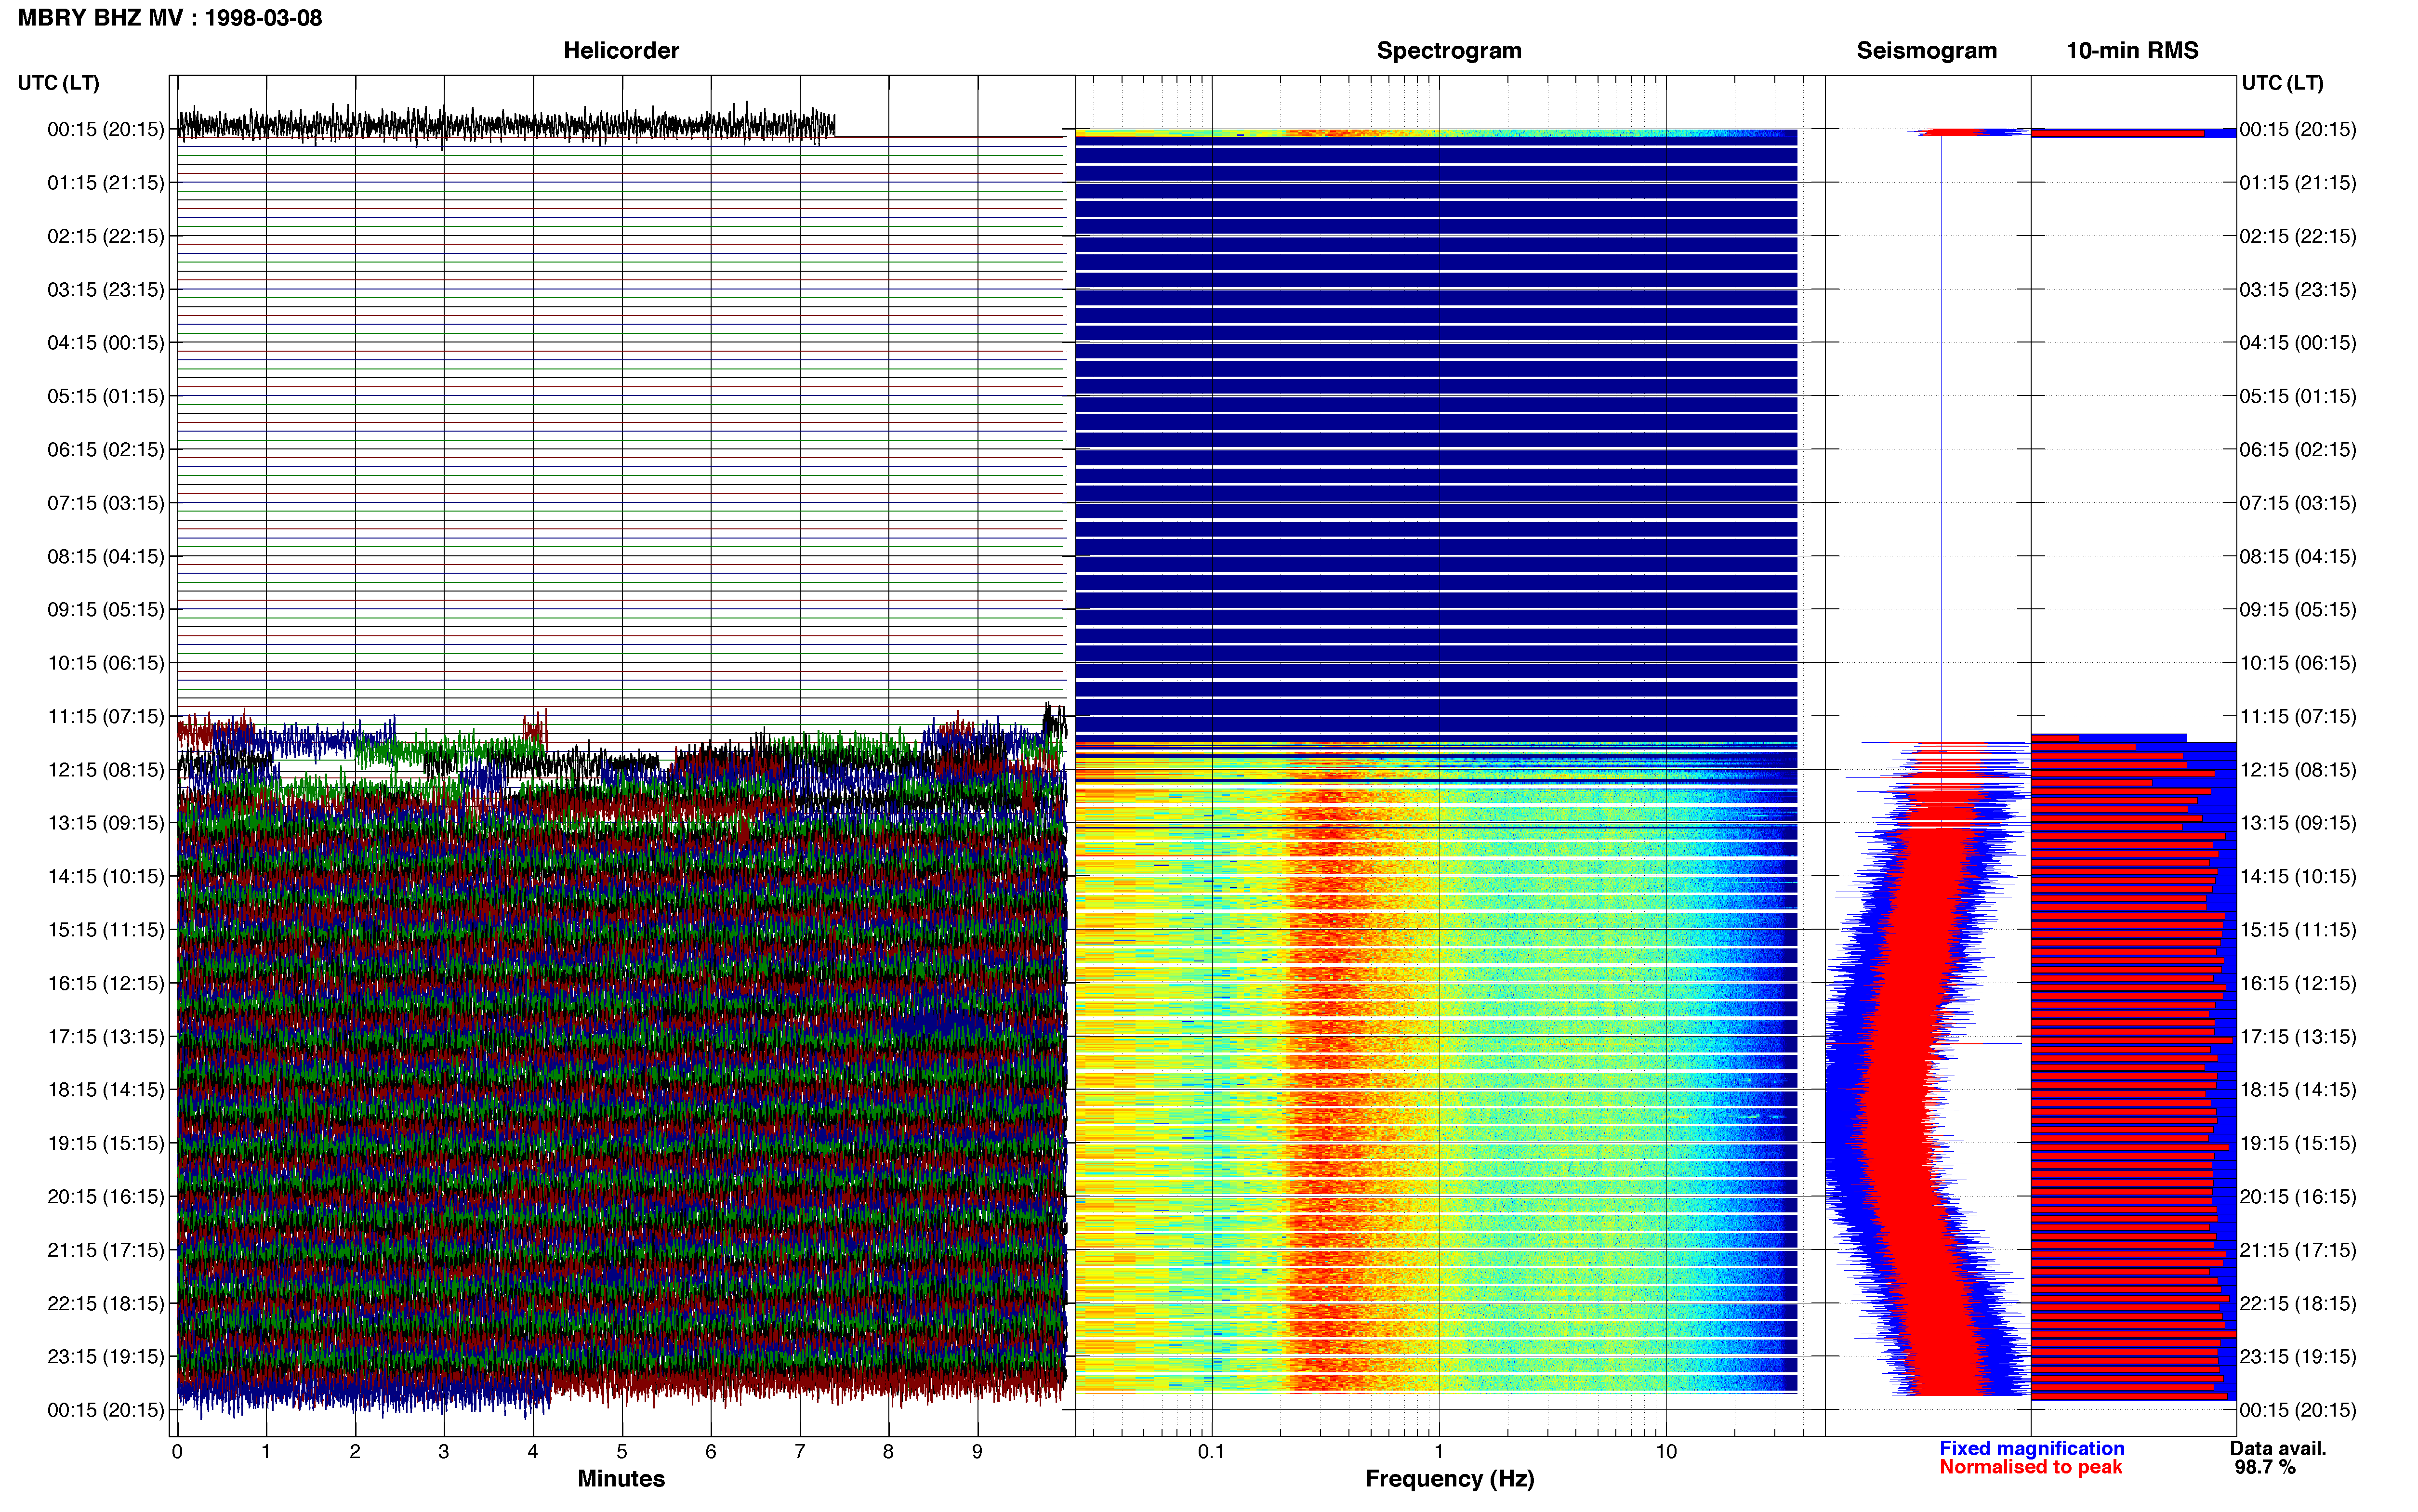Click left time label 20:15 (16:15)
Image resolution: width=2418 pixels, height=1512 pixels.
106,1196
